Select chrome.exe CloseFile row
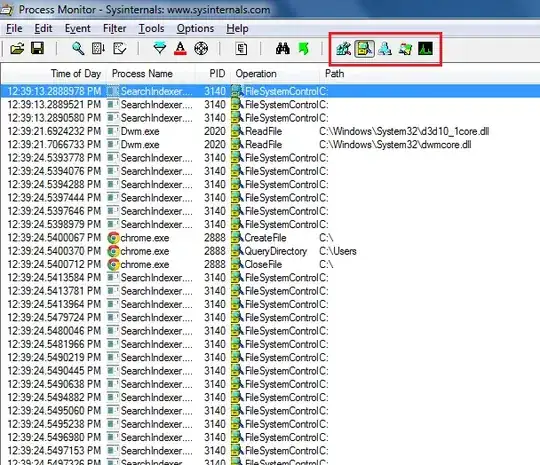Viewport: 540px width, 465px height. pyautogui.click(x=270, y=265)
